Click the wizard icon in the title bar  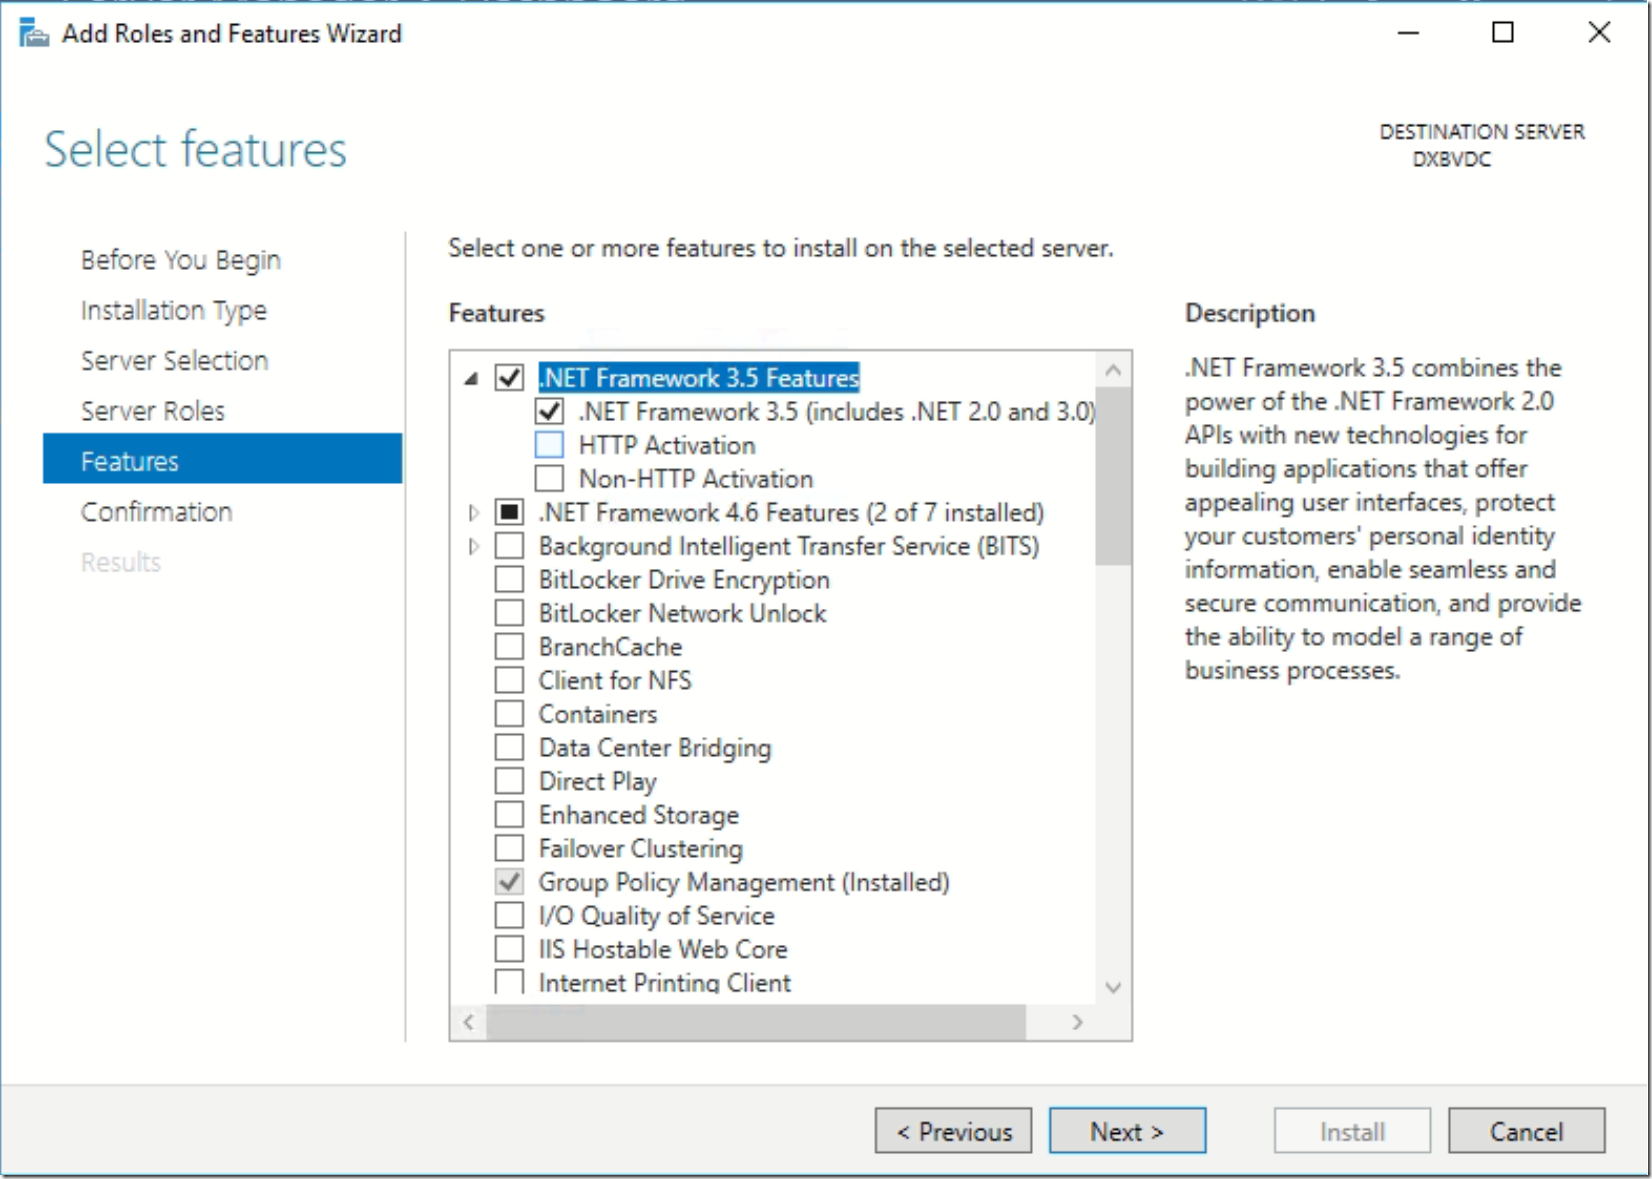click(34, 34)
